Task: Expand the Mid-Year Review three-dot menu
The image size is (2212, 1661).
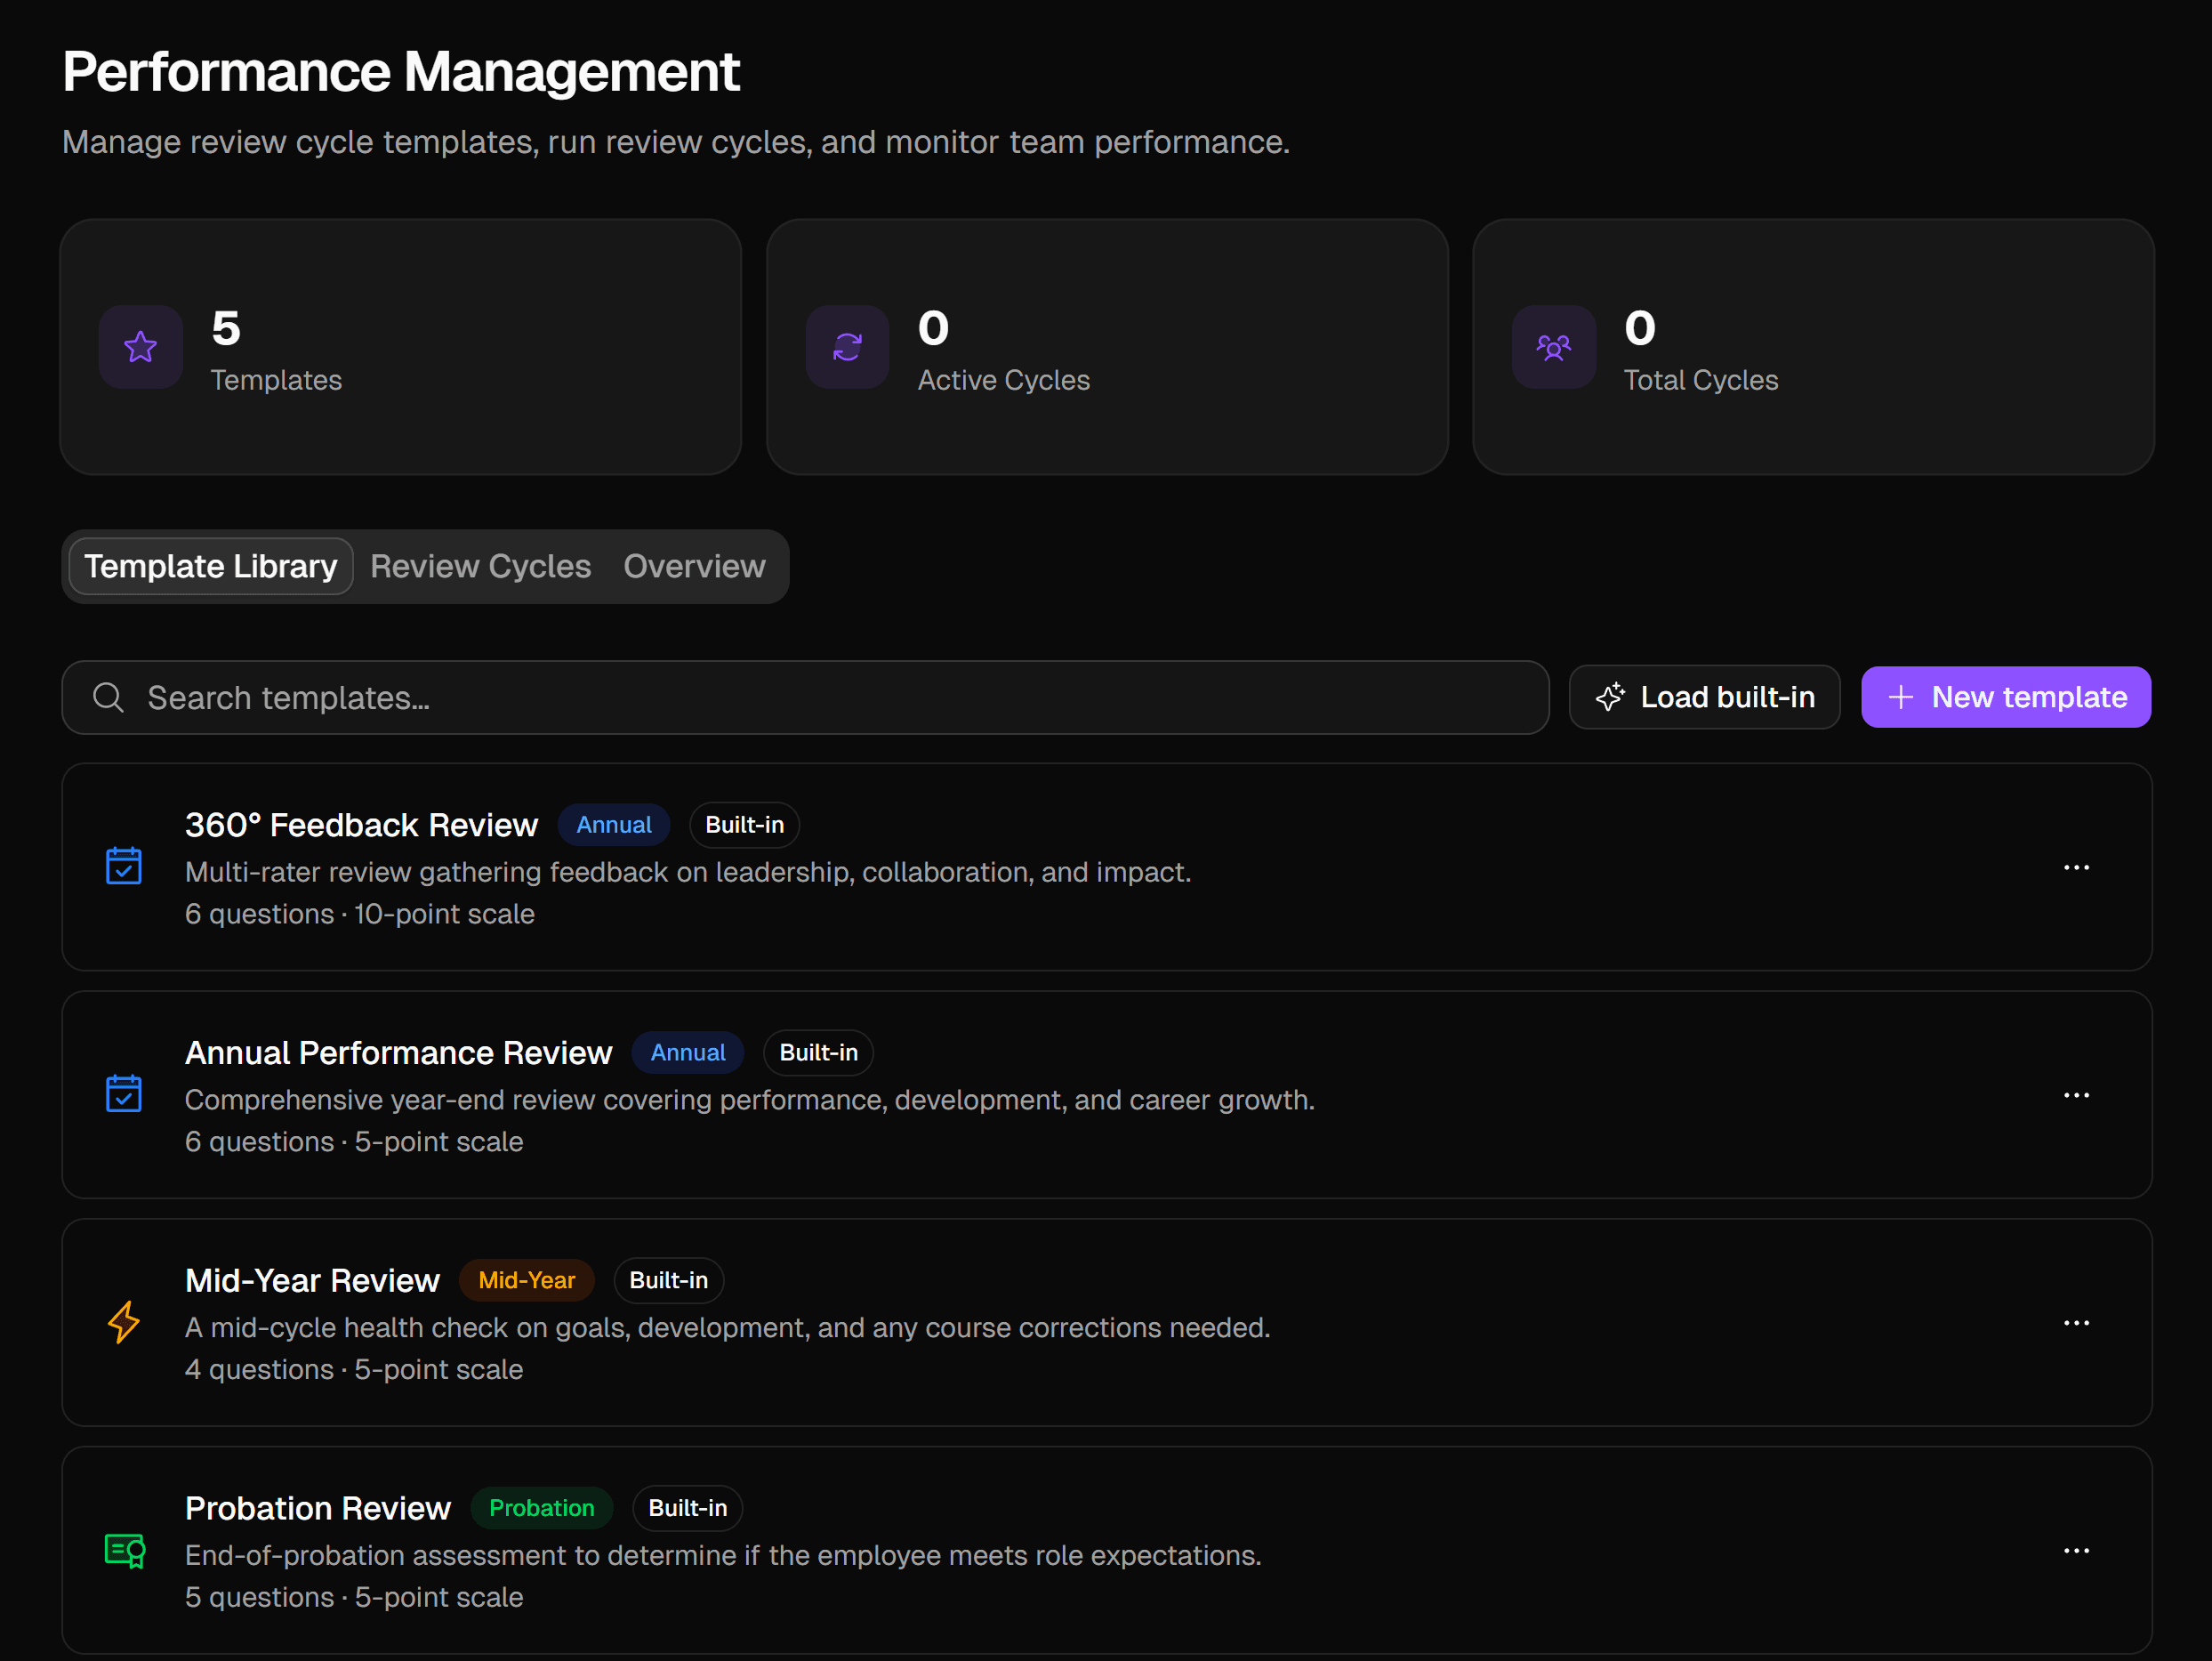Action: [x=2076, y=1323]
